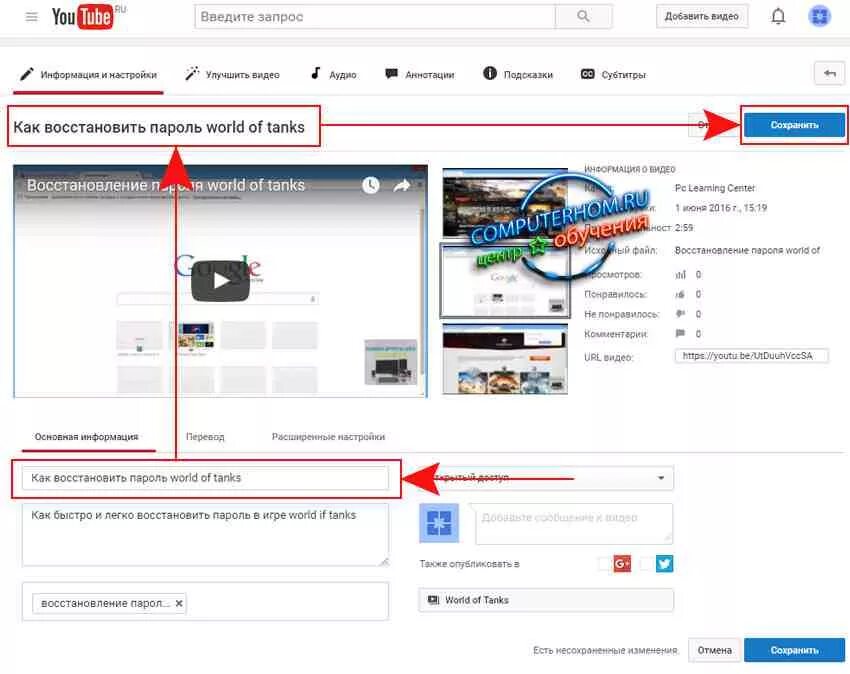Remove the восстановление парол tag
Image resolution: width=850 pixels, height=674 pixels.
(x=179, y=603)
